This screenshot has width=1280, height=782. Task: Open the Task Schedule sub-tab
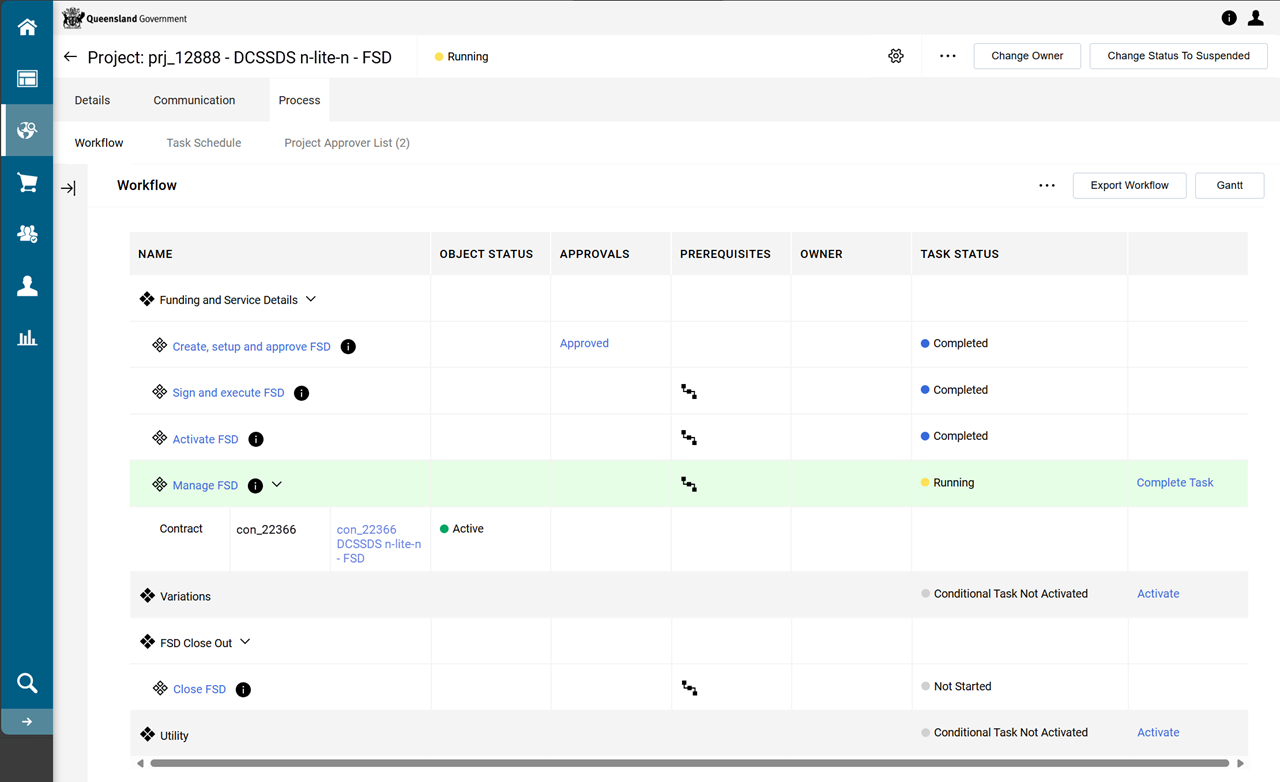(x=204, y=143)
